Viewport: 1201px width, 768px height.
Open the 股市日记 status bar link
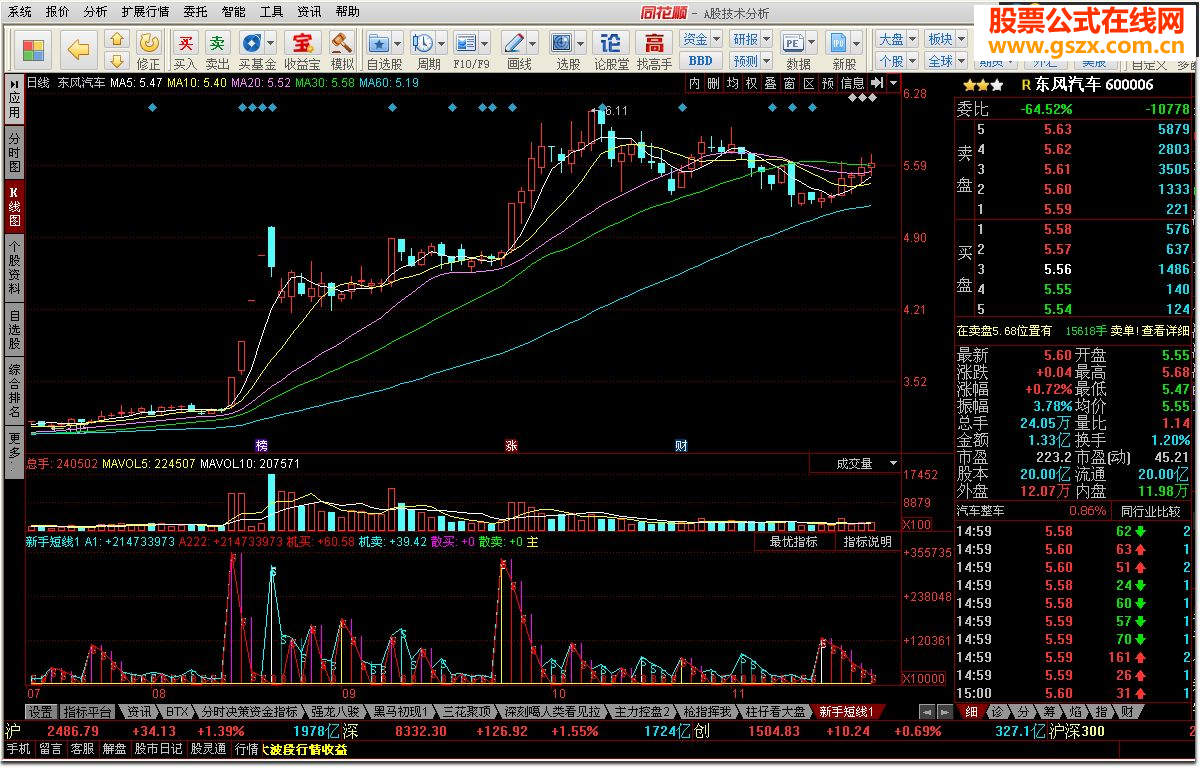point(159,748)
